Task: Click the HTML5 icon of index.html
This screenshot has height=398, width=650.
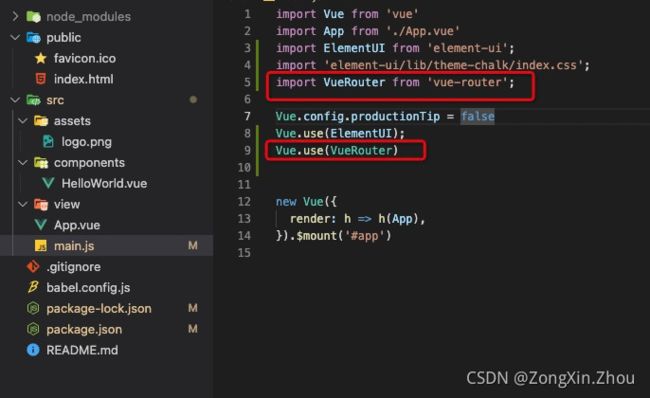Action: coord(41,79)
